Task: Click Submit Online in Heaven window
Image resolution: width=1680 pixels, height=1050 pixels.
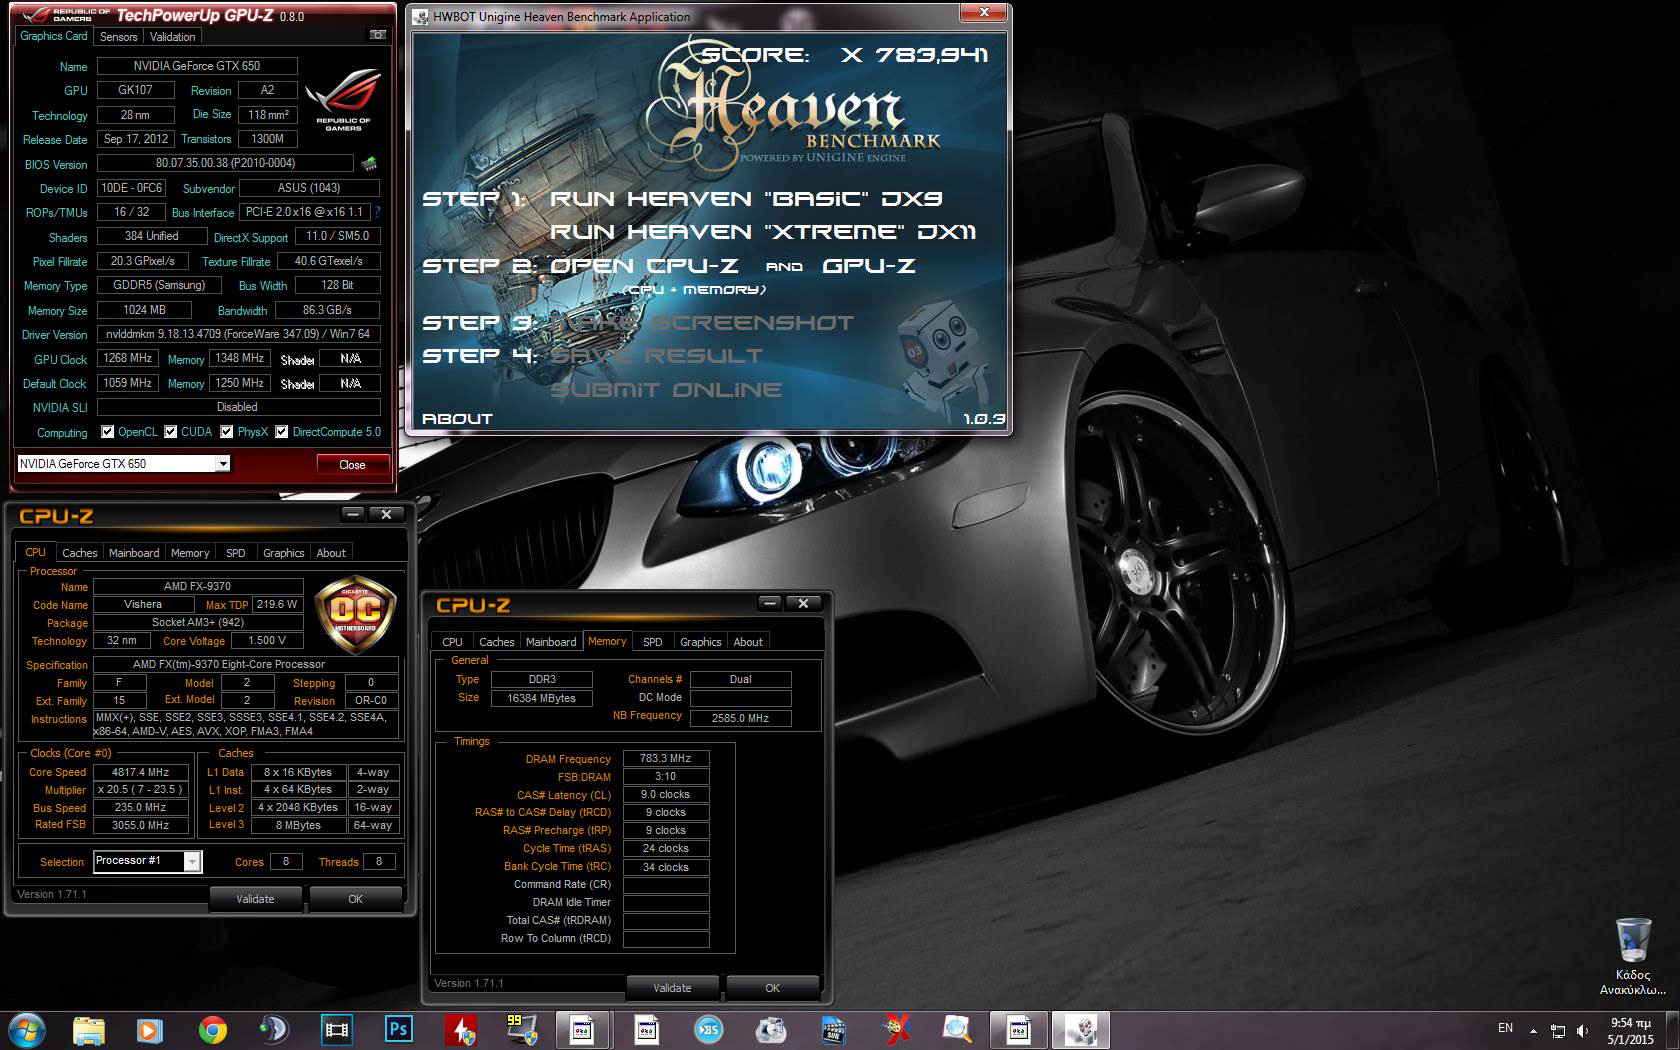Action: [666, 389]
